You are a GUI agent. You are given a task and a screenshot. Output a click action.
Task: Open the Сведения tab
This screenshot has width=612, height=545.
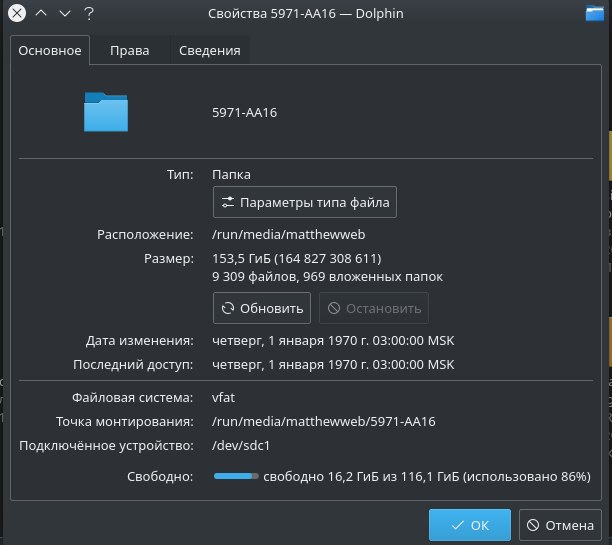(x=210, y=50)
